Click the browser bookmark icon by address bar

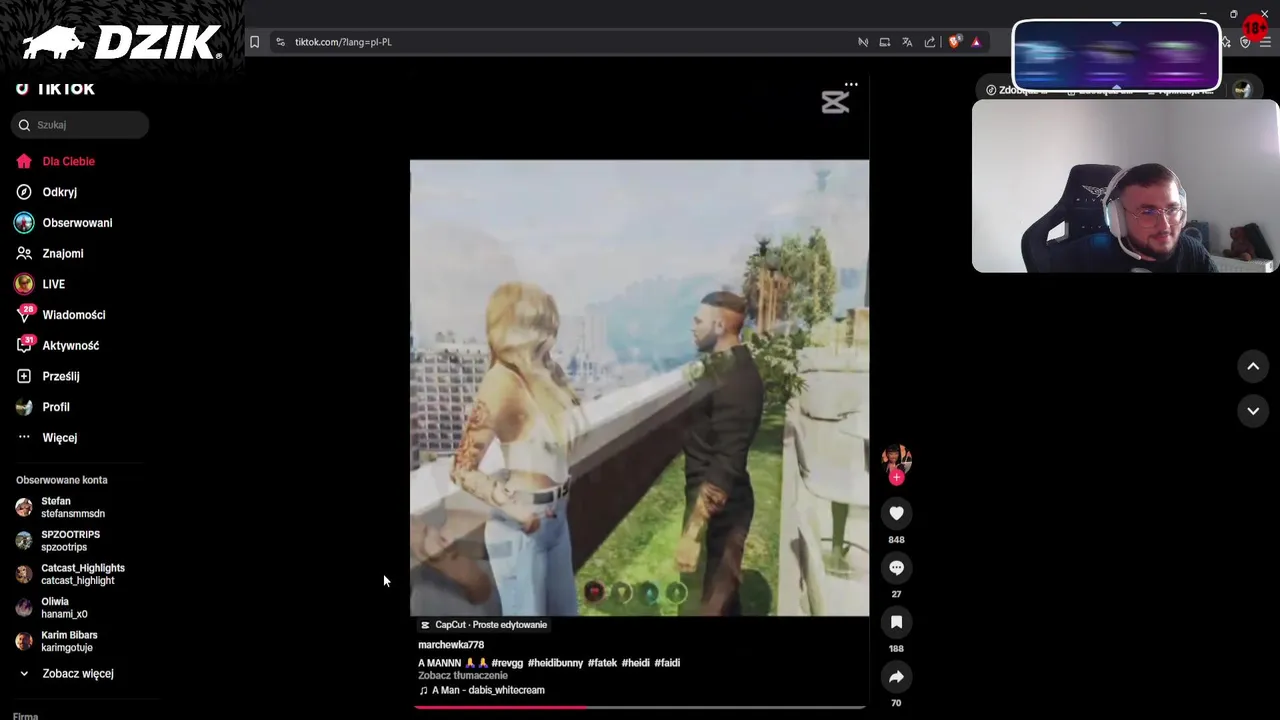point(254,42)
